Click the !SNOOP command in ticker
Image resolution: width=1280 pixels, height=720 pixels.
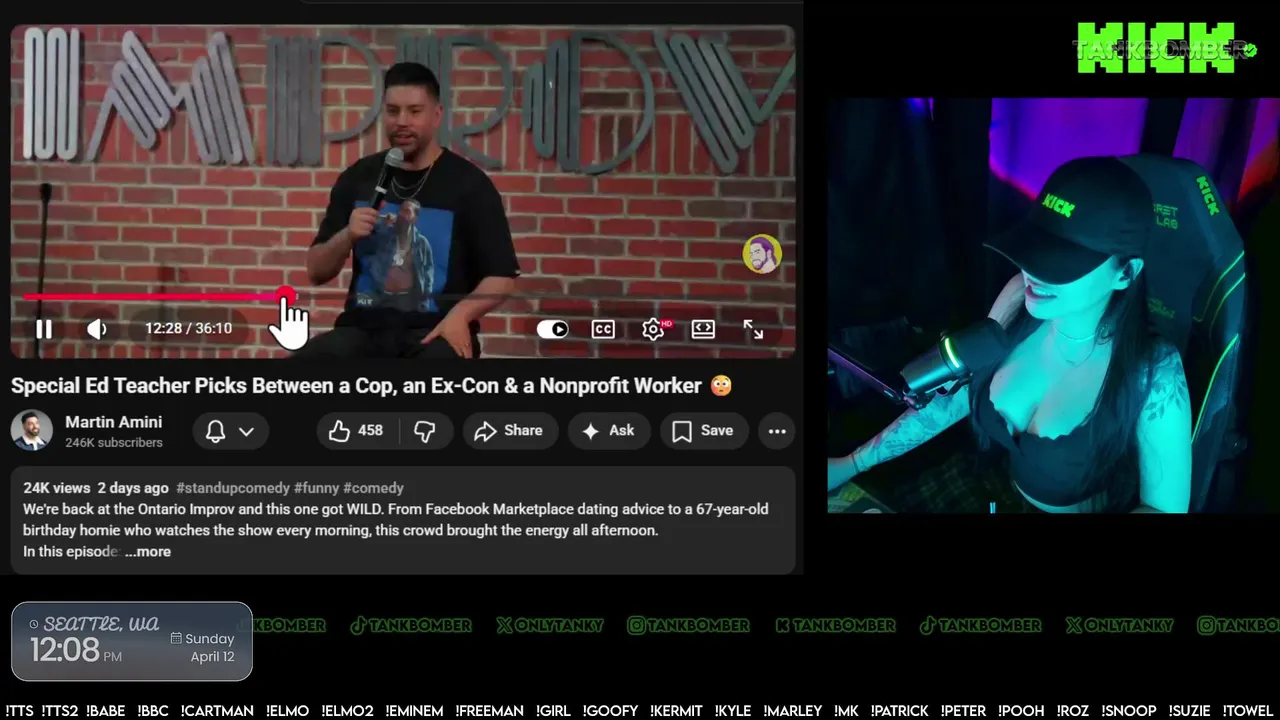[1129, 711]
